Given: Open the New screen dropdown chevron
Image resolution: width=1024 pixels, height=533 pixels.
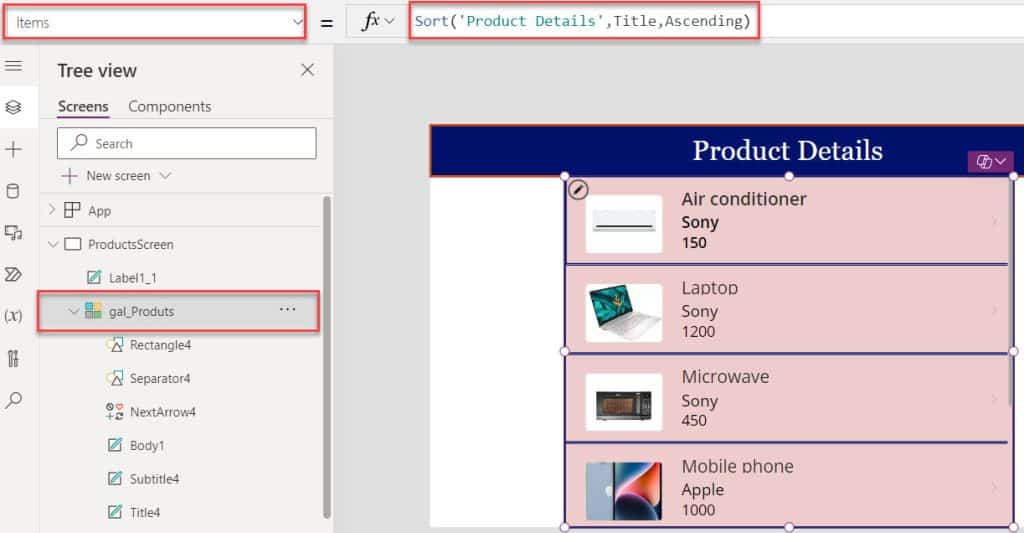Looking at the screenshot, I should pyautogui.click(x=165, y=176).
